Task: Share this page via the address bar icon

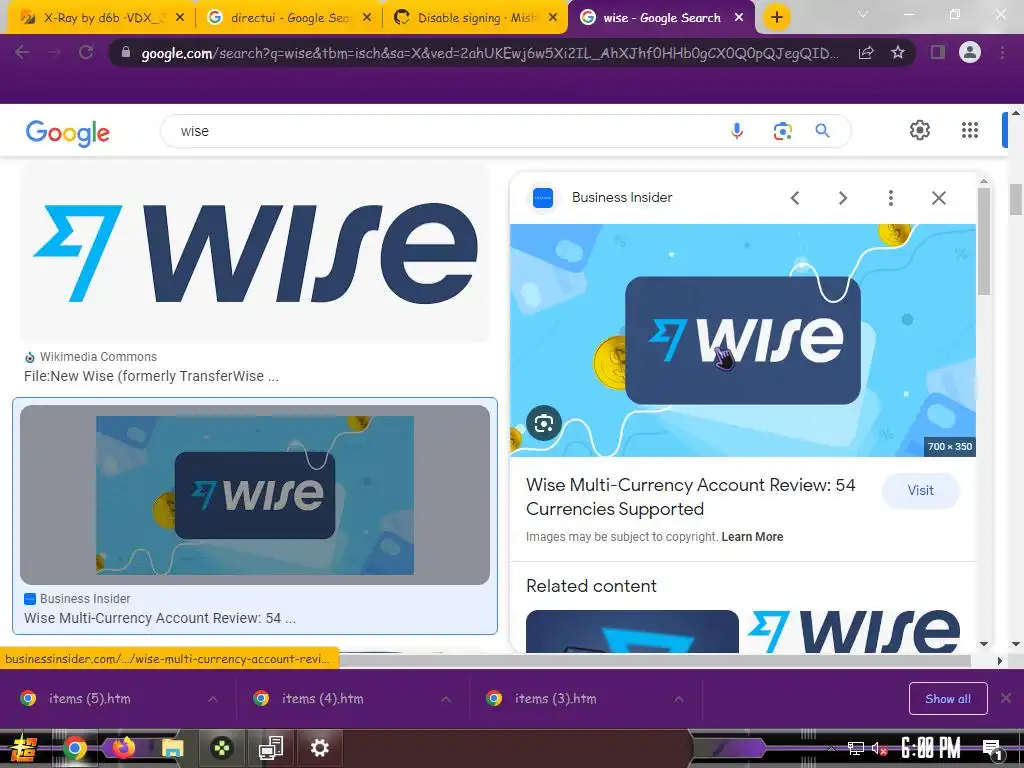Action: coord(866,52)
